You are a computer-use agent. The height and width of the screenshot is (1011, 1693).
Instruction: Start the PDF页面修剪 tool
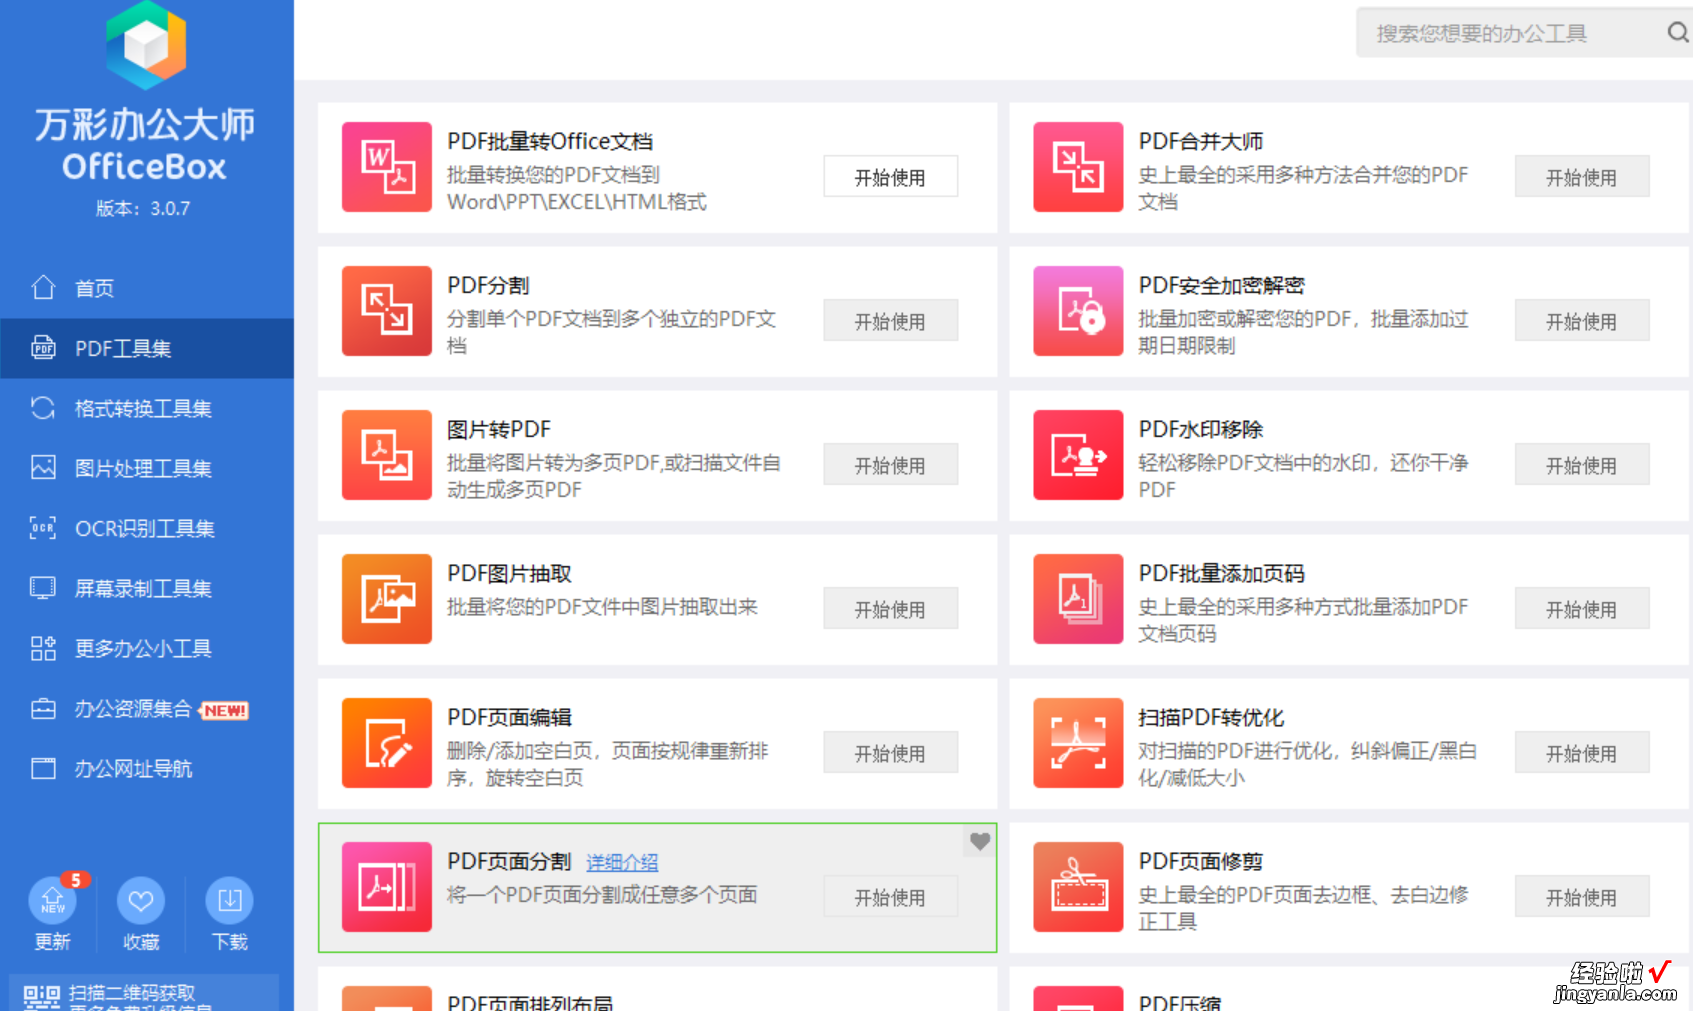point(1581,897)
